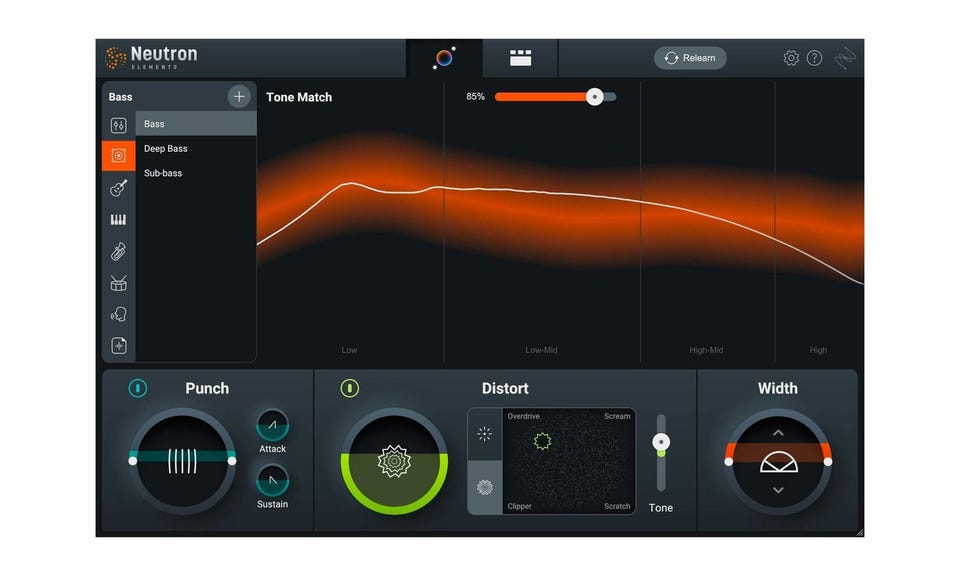This screenshot has width=960, height=576.
Task: Click the Scream corner label in XY pad
Action: pyautogui.click(x=617, y=416)
